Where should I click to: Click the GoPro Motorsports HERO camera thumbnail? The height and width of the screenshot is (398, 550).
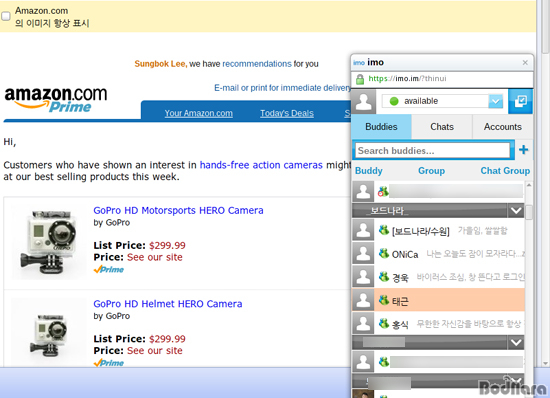(48, 241)
